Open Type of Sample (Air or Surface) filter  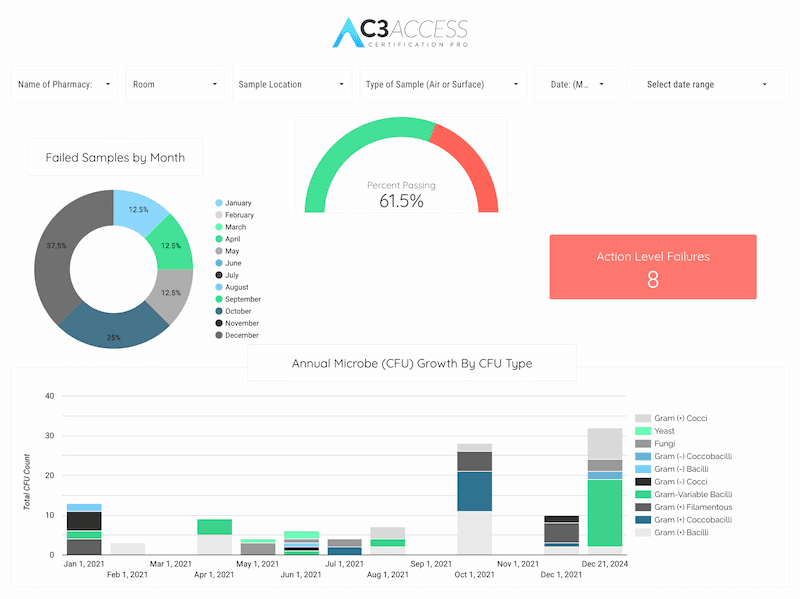[x=443, y=84]
